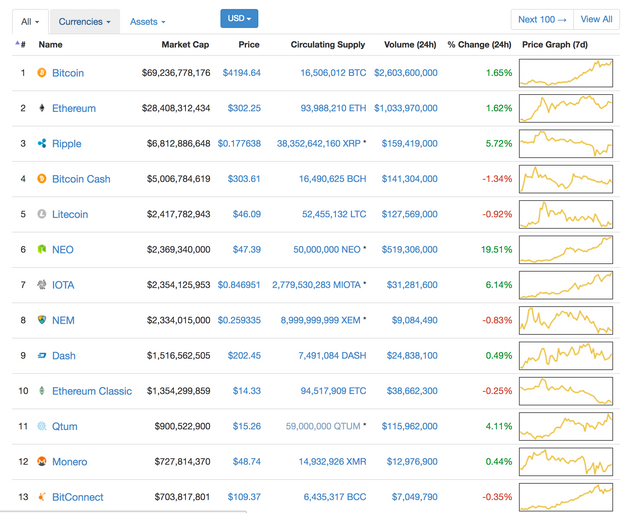Click the Ethereum diamond logo icon

coord(42,108)
